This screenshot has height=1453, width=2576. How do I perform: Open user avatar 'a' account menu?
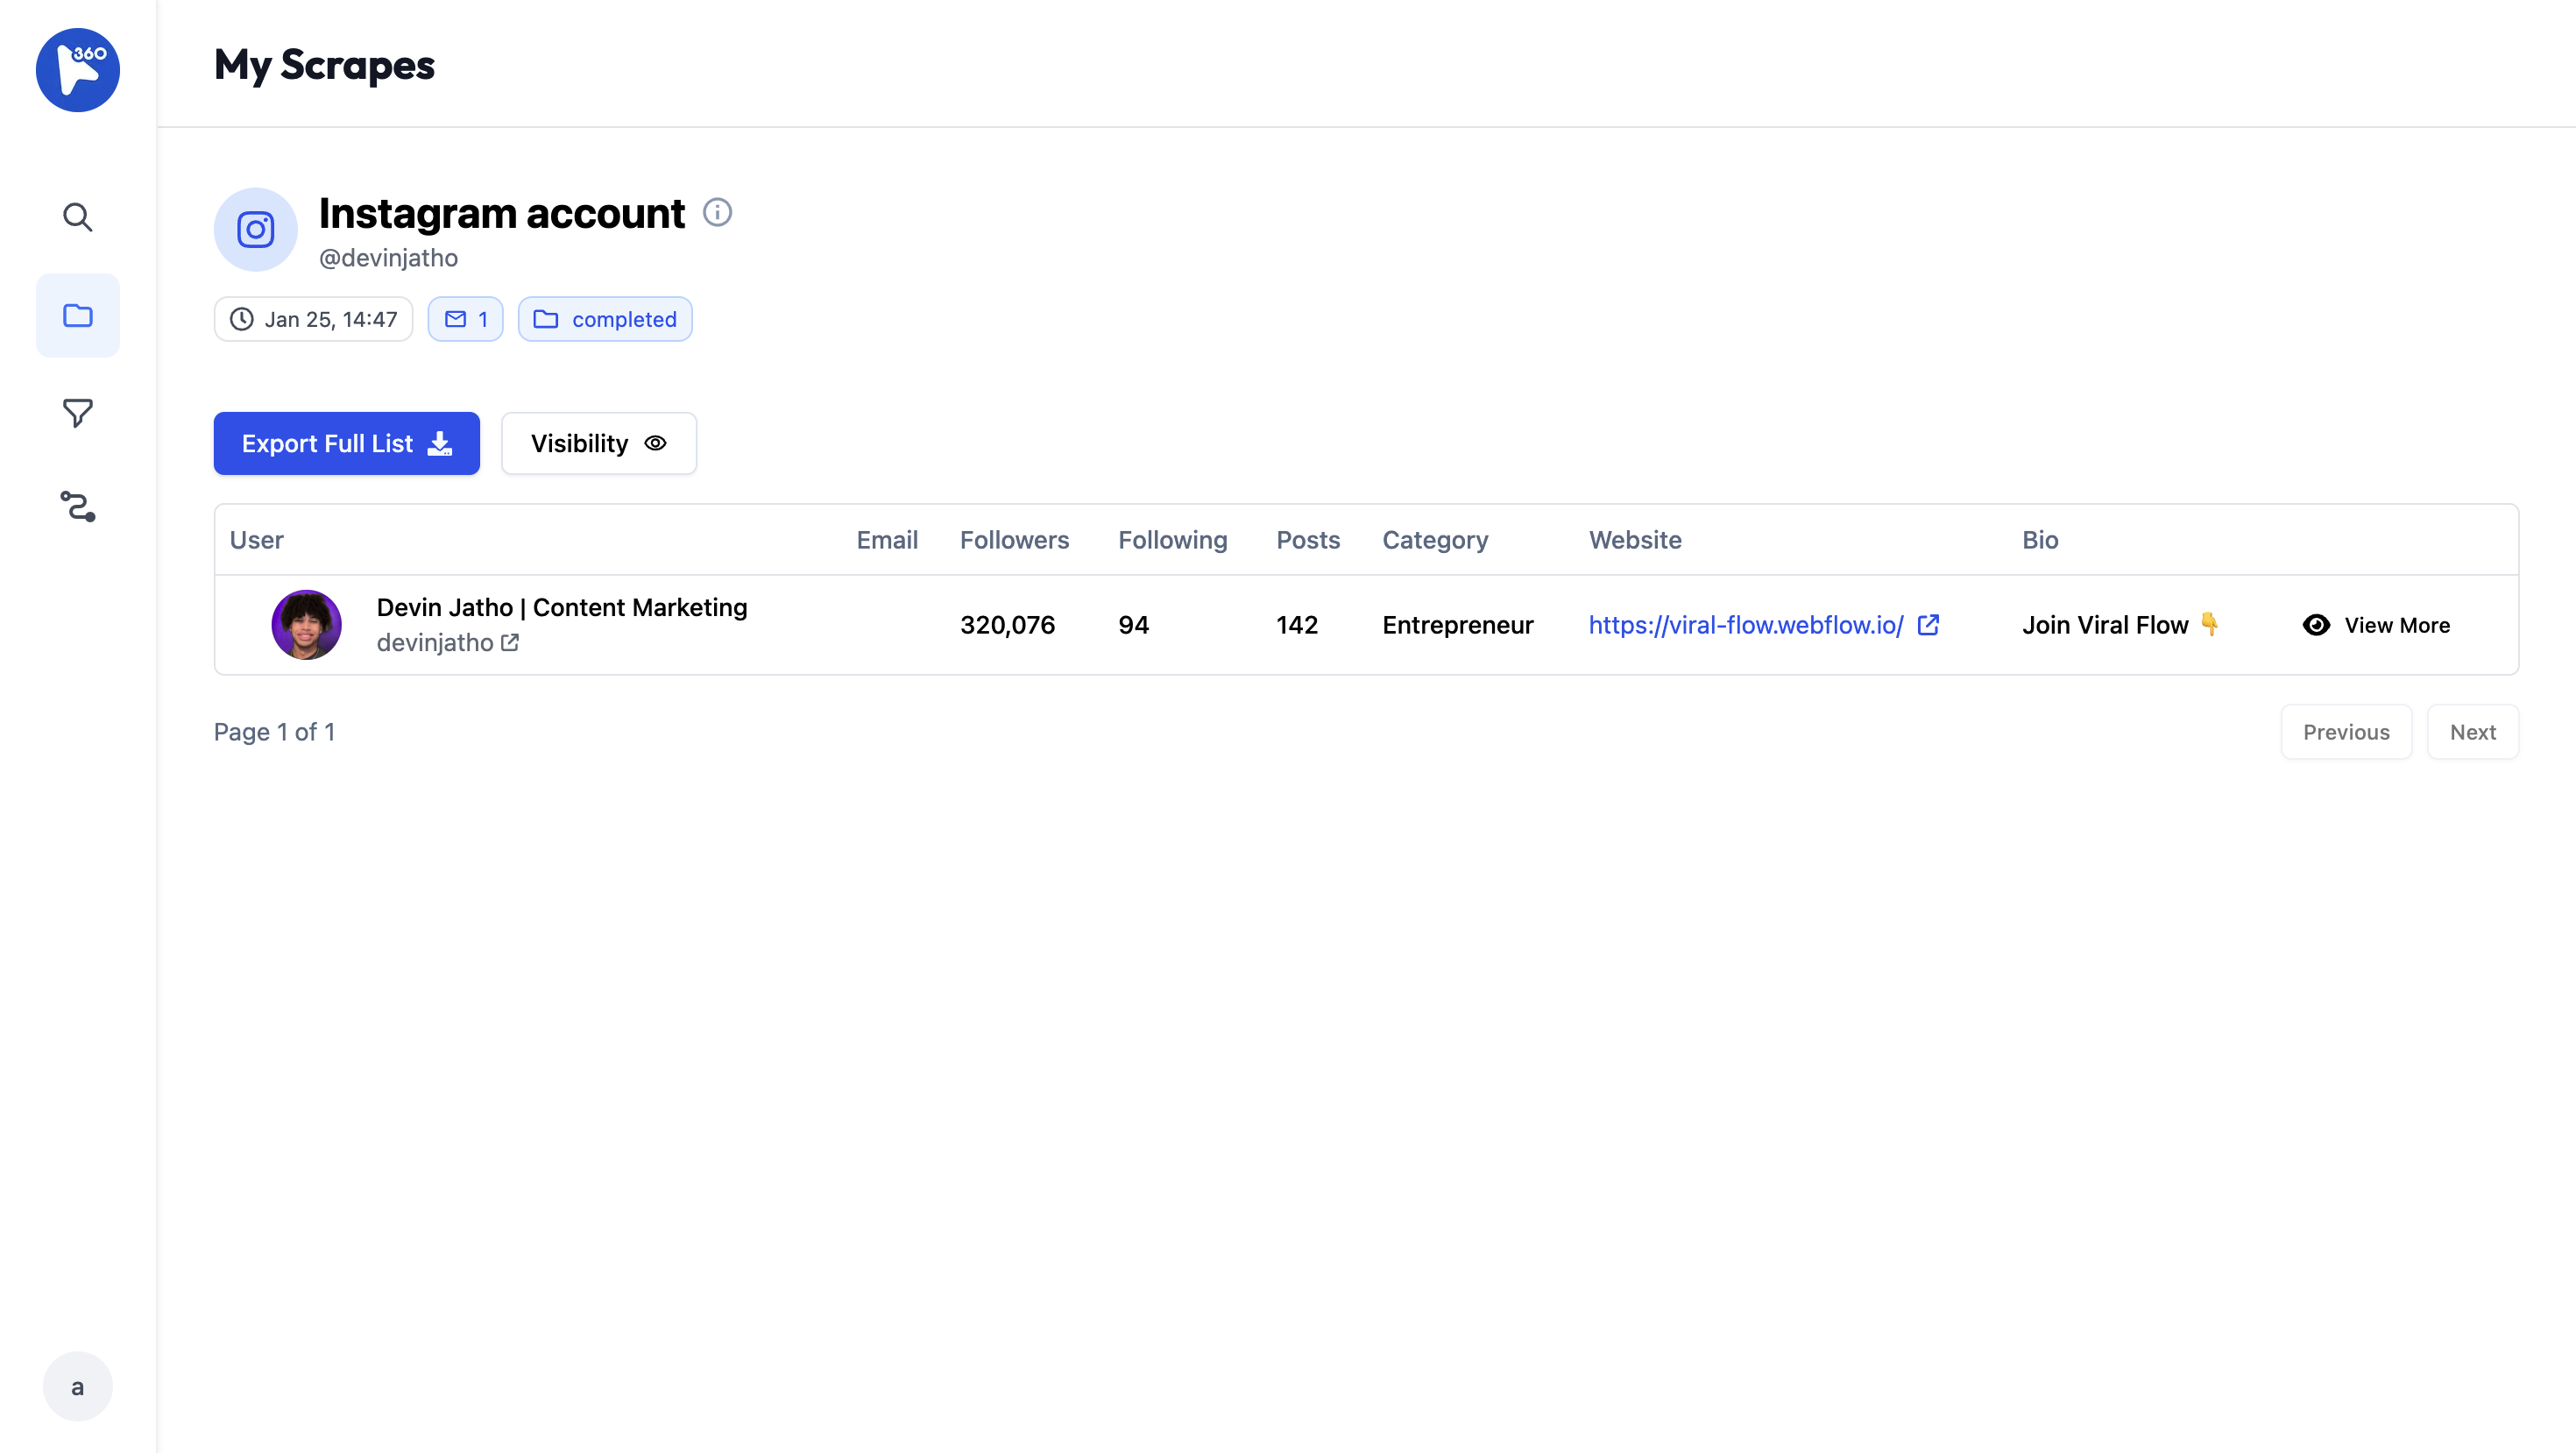(77, 1386)
